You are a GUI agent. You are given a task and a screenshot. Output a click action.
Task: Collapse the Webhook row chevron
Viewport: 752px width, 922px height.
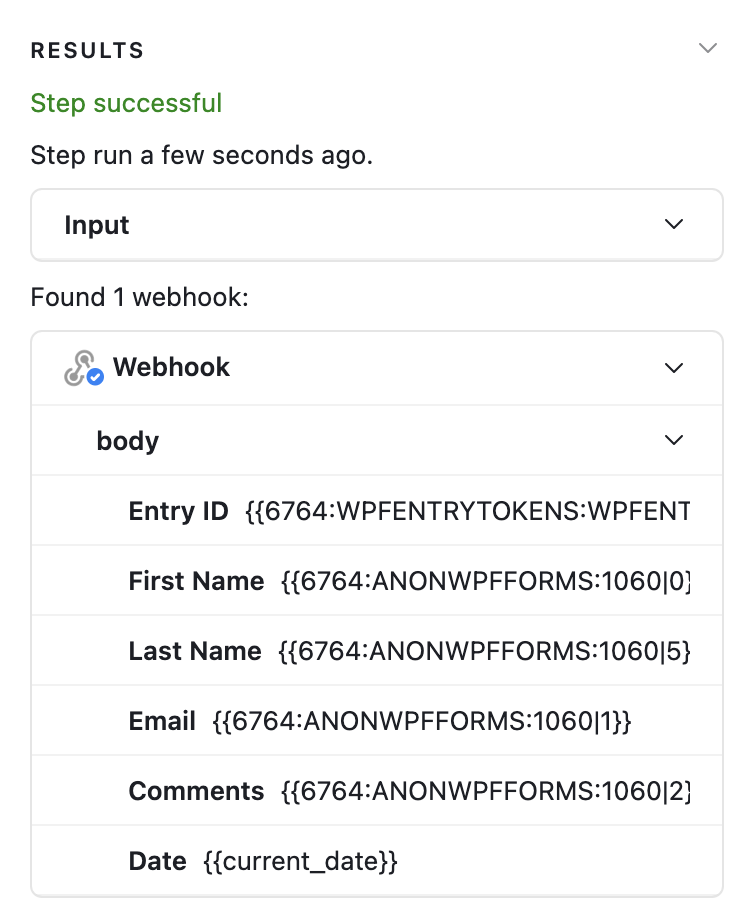coord(674,368)
